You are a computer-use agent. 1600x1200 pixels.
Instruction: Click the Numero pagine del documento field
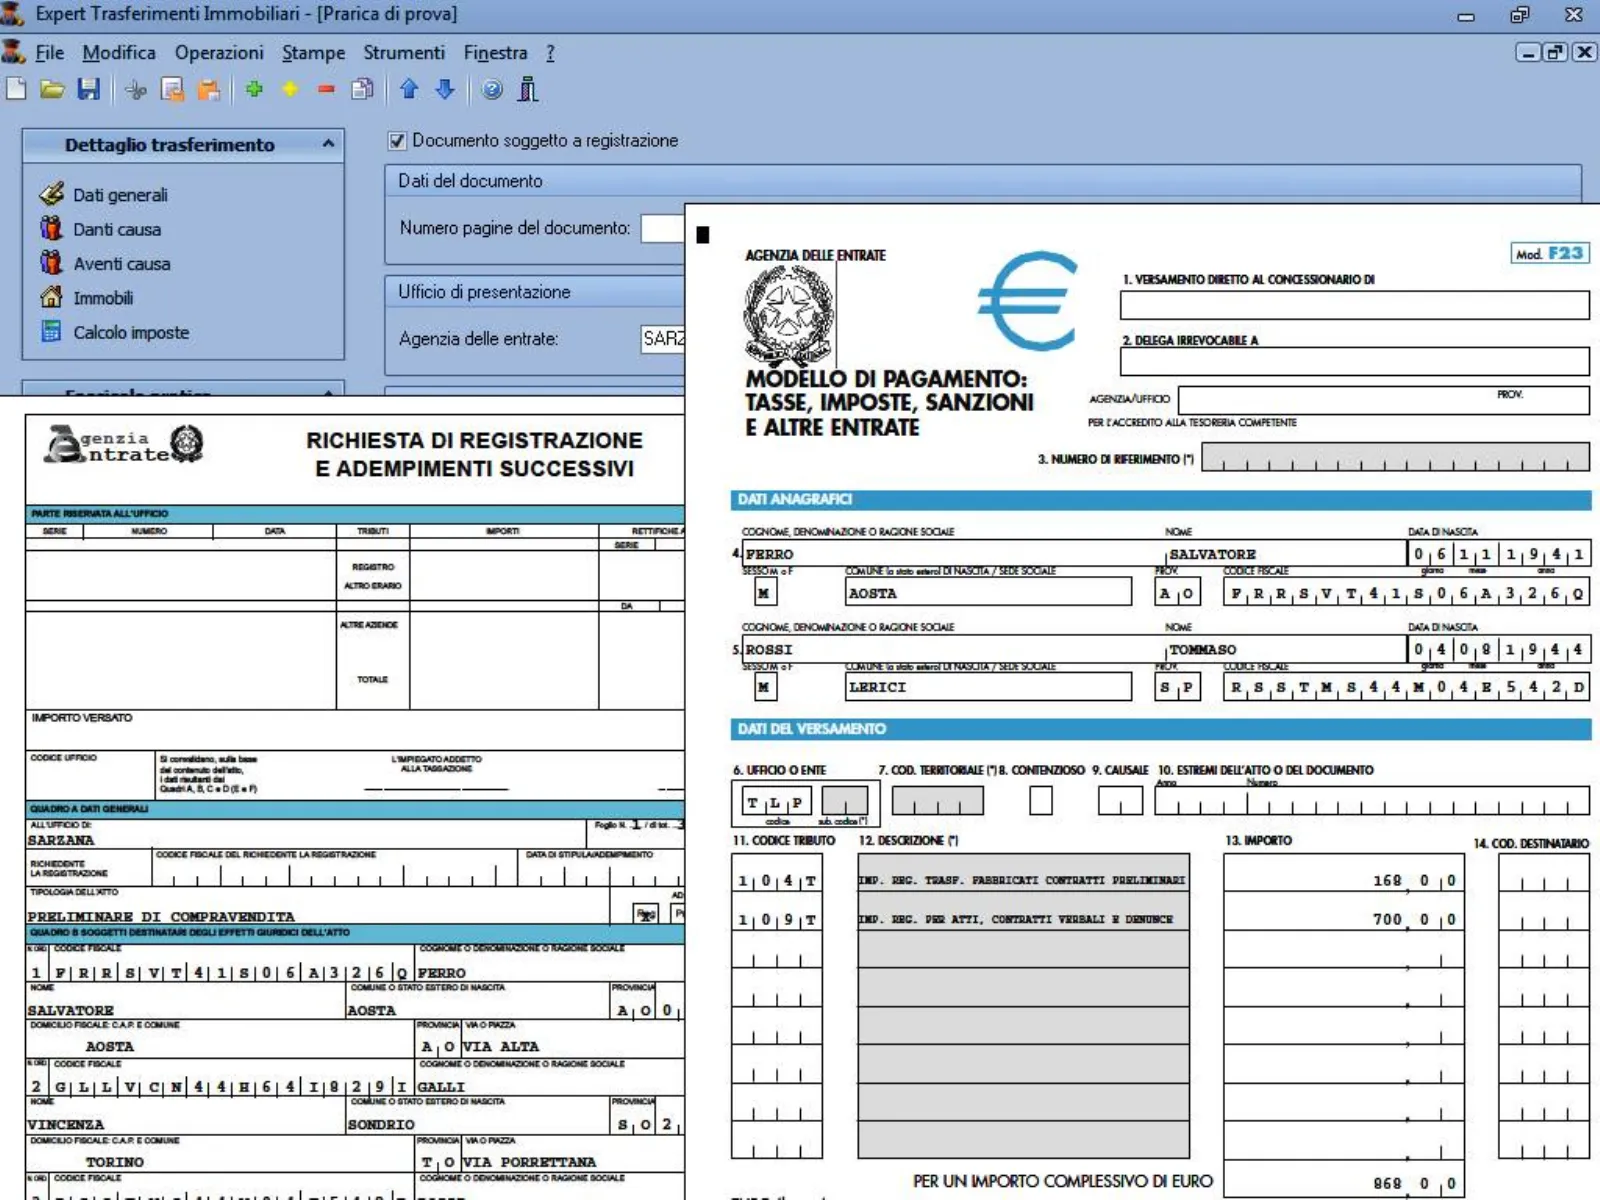pos(662,228)
